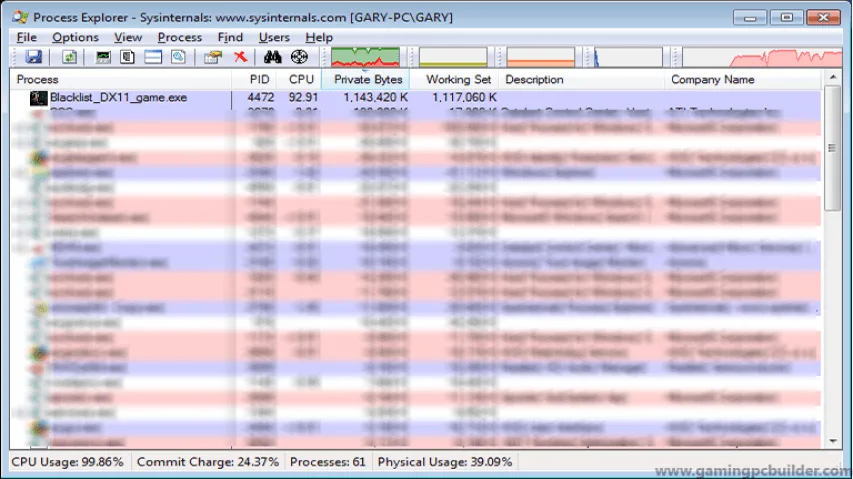Click Physical Usage 39.09% in status bar
The width and height of the screenshot is (853, 479).
point(445,462)
